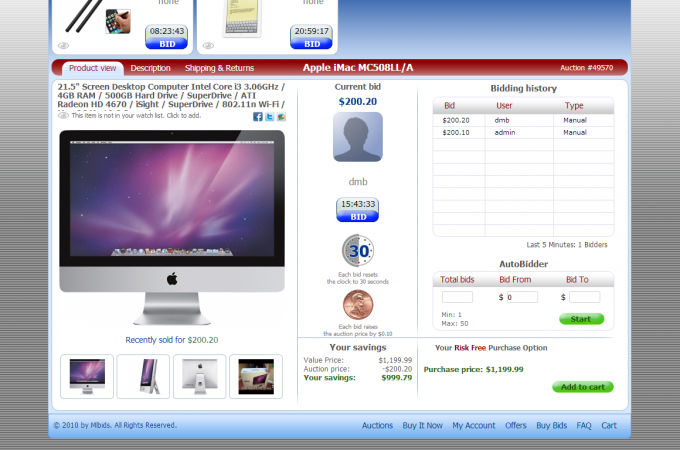Click the 30-second clock icon
680x450 pixels.
coord(358,251)
